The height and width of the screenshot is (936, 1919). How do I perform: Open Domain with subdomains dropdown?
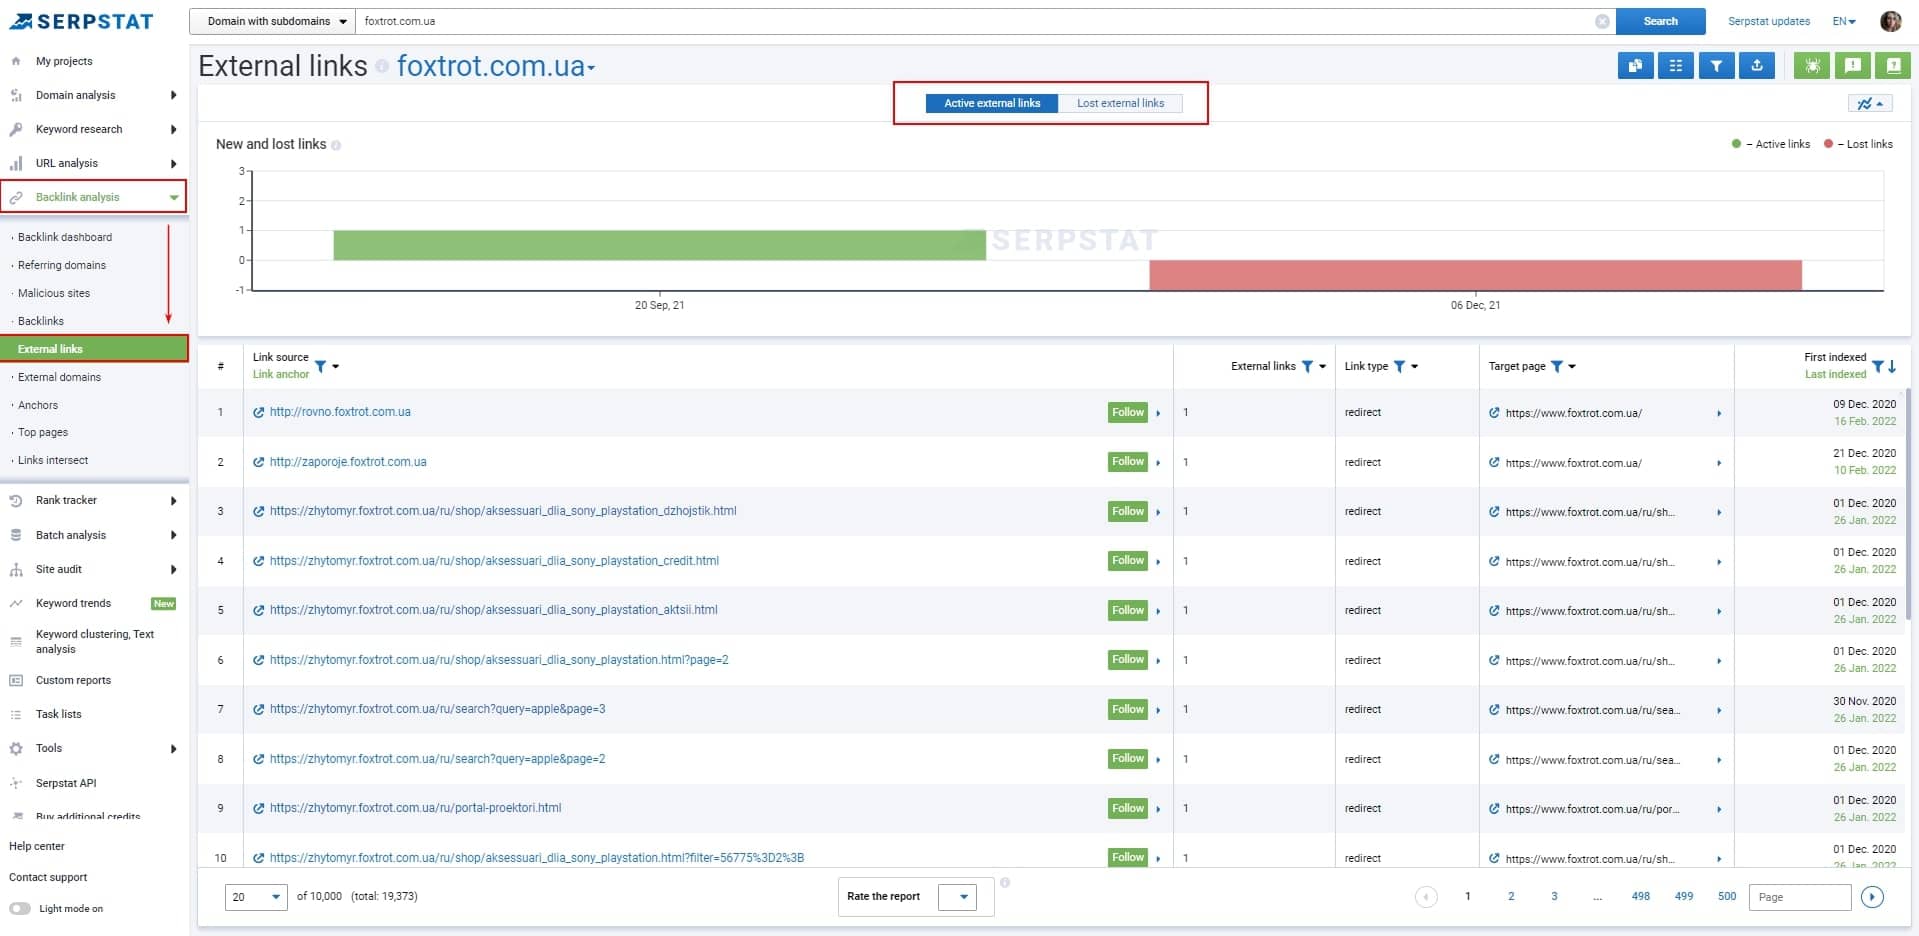(272, 21)
